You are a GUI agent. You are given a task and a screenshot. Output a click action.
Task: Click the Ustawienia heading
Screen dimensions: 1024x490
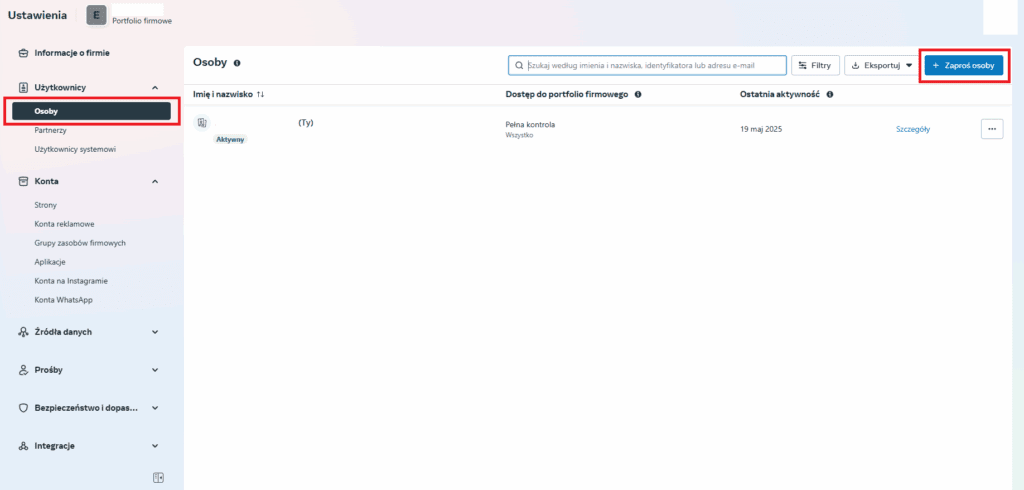37,16
